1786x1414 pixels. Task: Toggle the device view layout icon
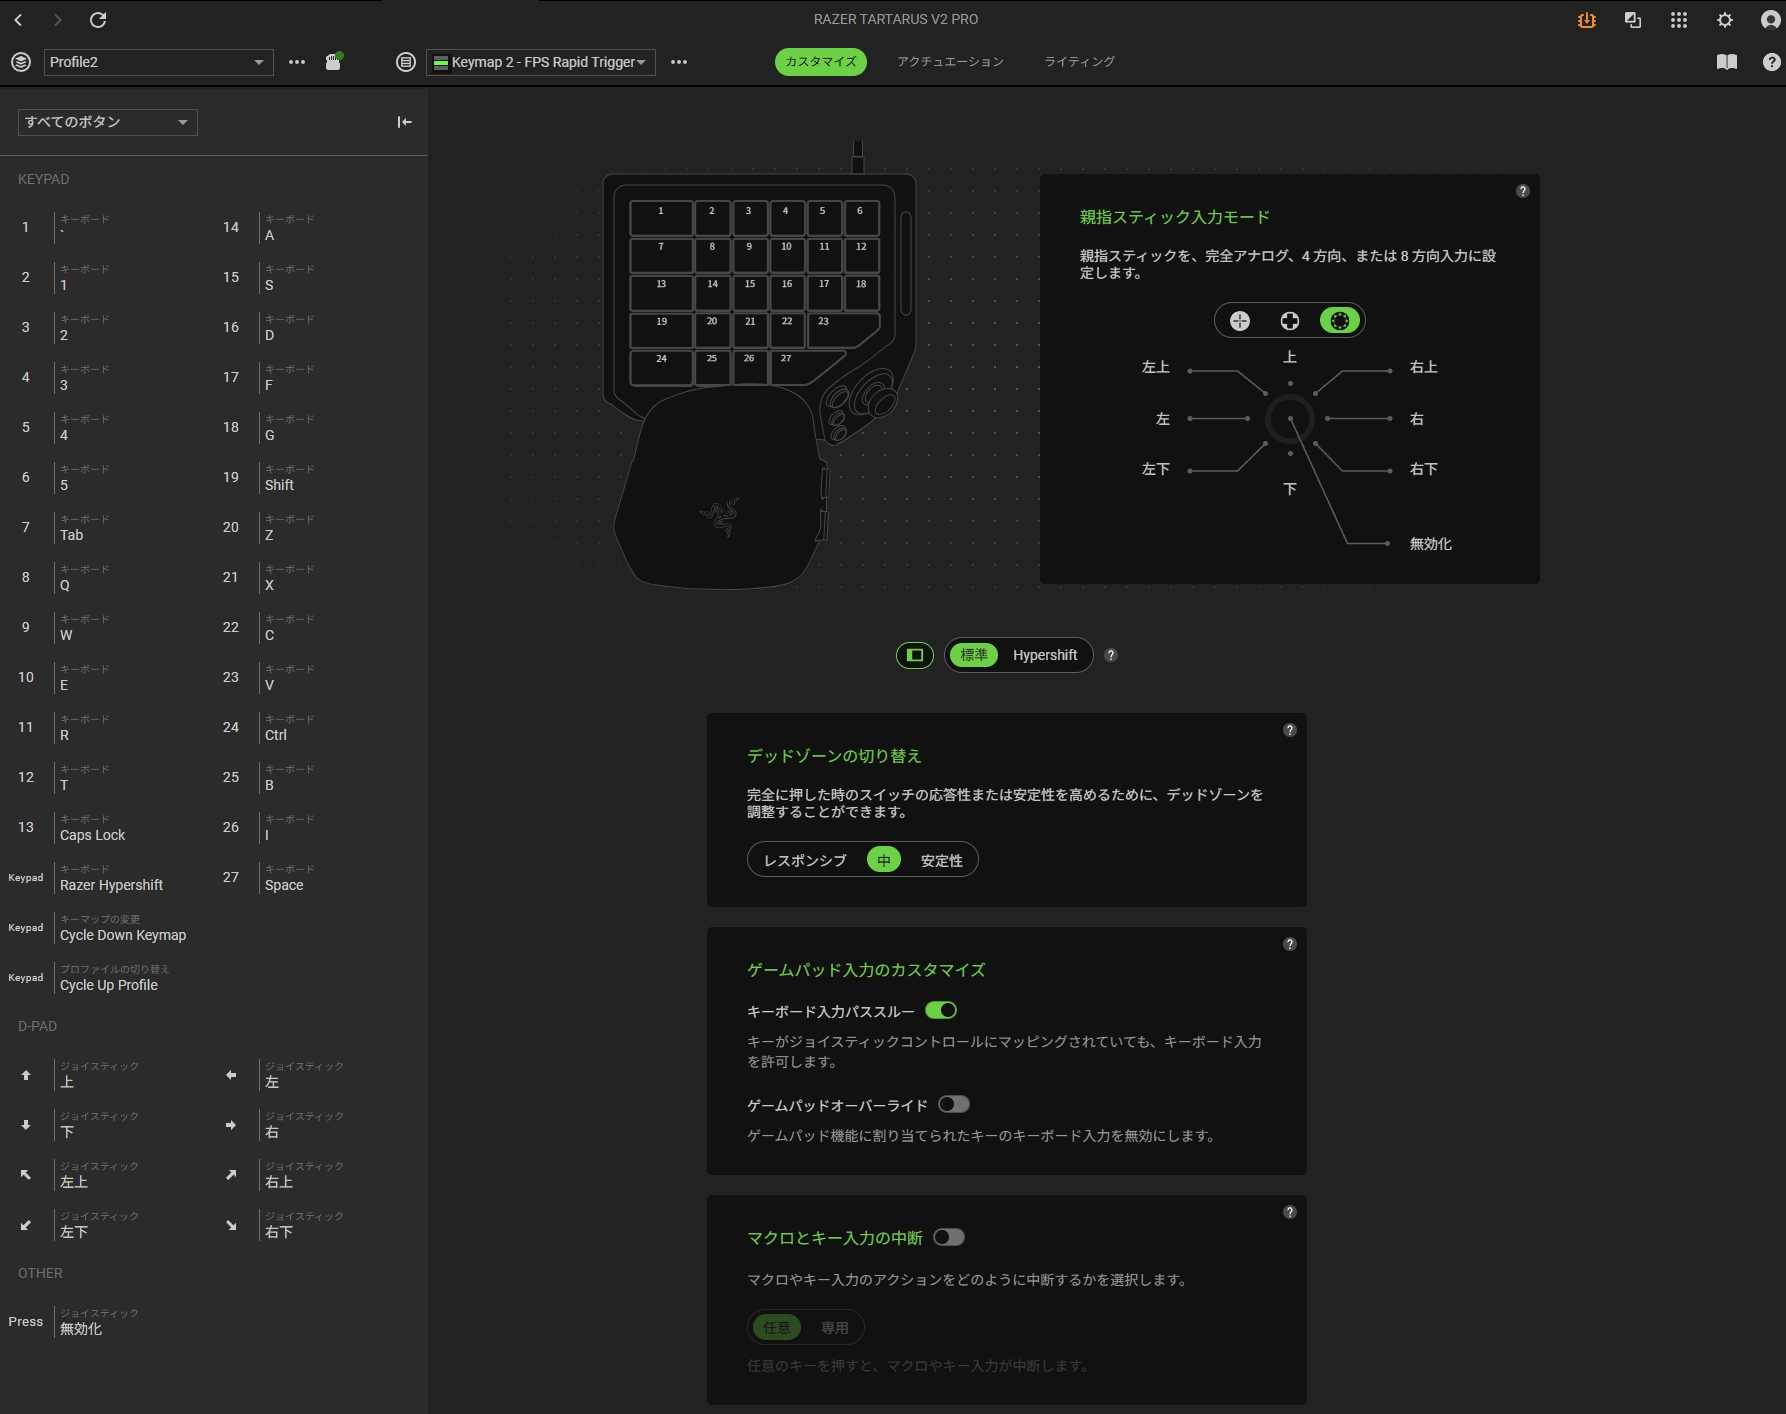[x=915, y=655]
